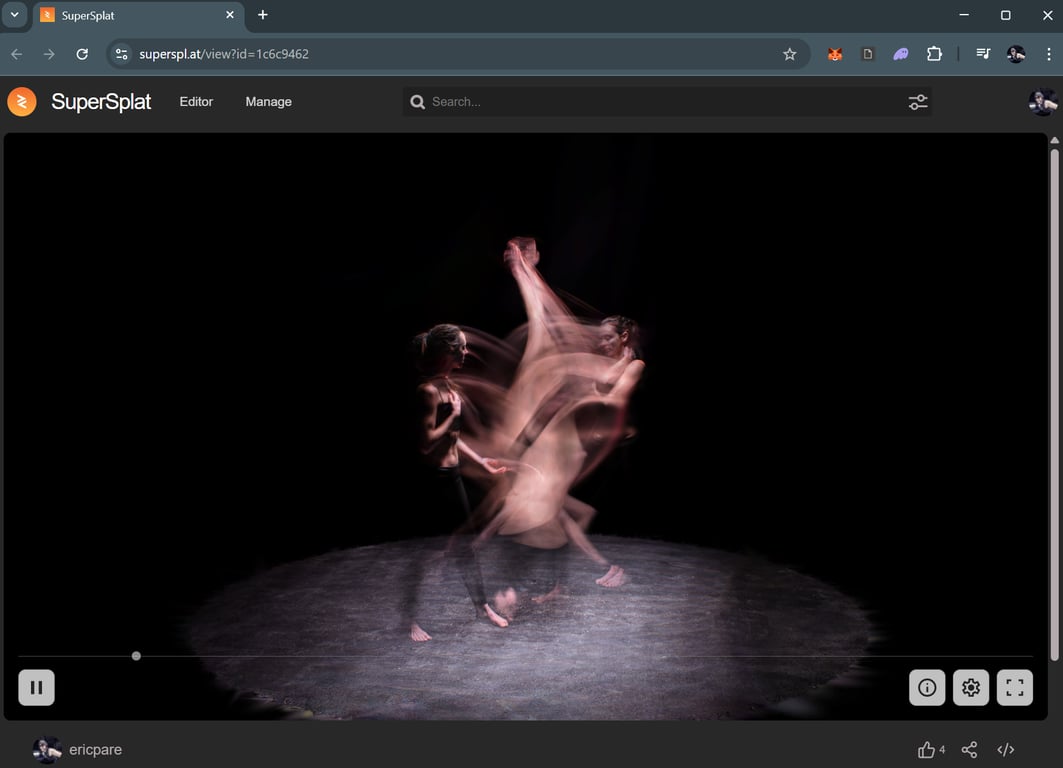This screenshot has height=768, width=1063.
Task: Open the tab search dropdown arrow
Action: pos(14,15)
